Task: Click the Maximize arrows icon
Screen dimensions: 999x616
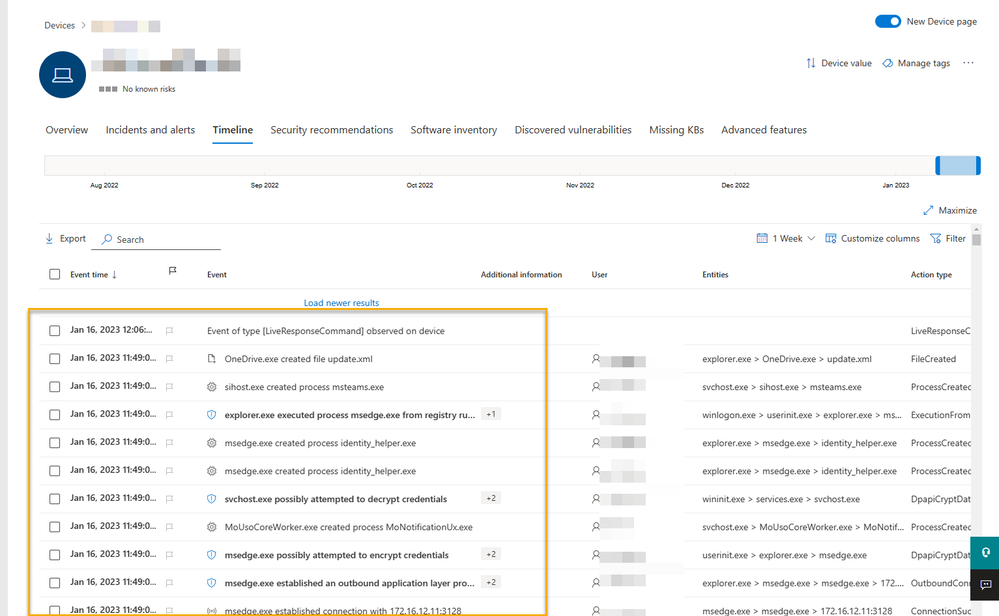Action: (928, 210)
